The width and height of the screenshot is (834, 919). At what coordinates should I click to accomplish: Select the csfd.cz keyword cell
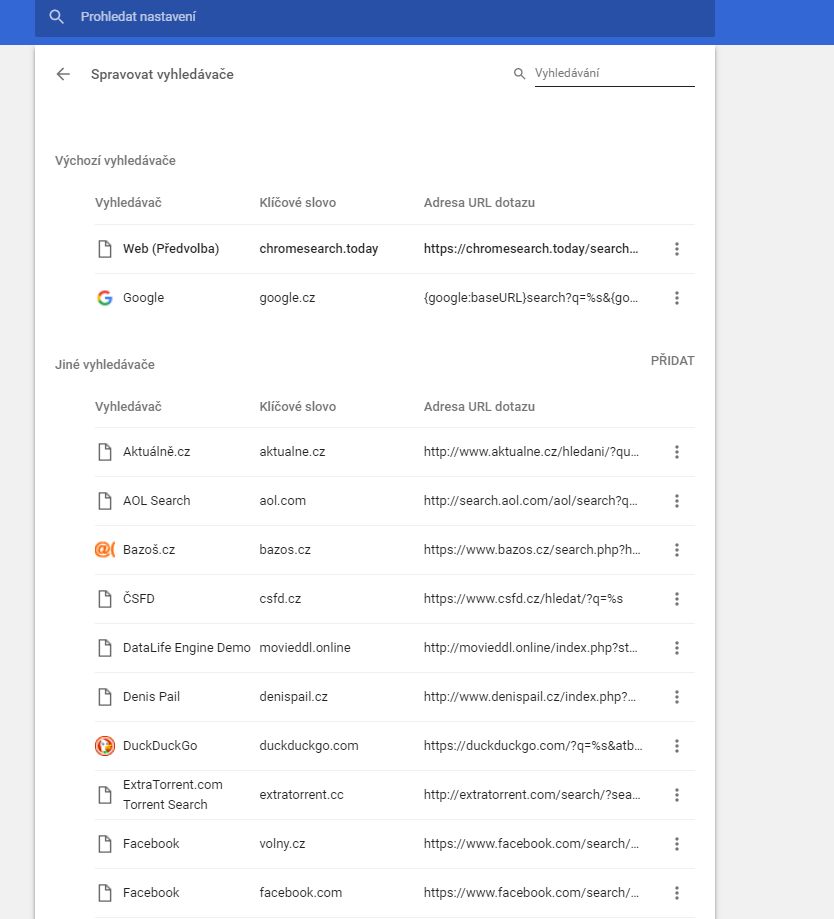[280, 598]
